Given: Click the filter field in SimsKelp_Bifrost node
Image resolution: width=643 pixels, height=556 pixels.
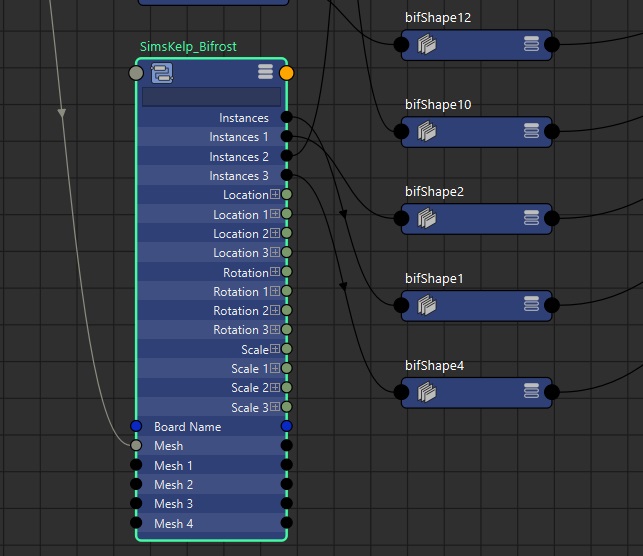Looking at the screenshot, I should click(211, 97).
